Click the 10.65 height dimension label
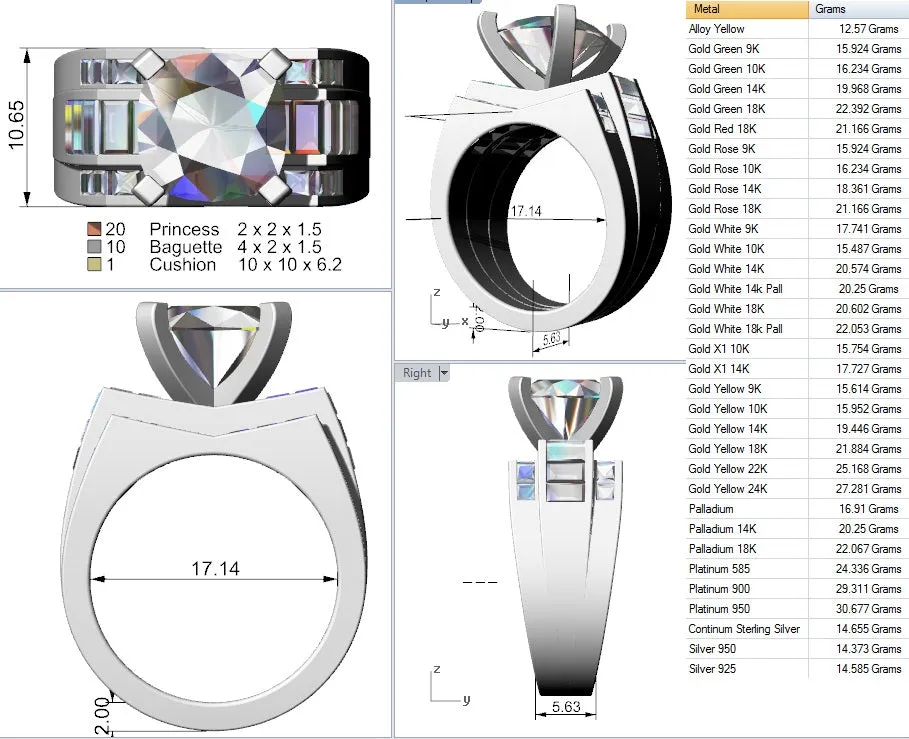909x739 pixels. (x=16, y=125)
